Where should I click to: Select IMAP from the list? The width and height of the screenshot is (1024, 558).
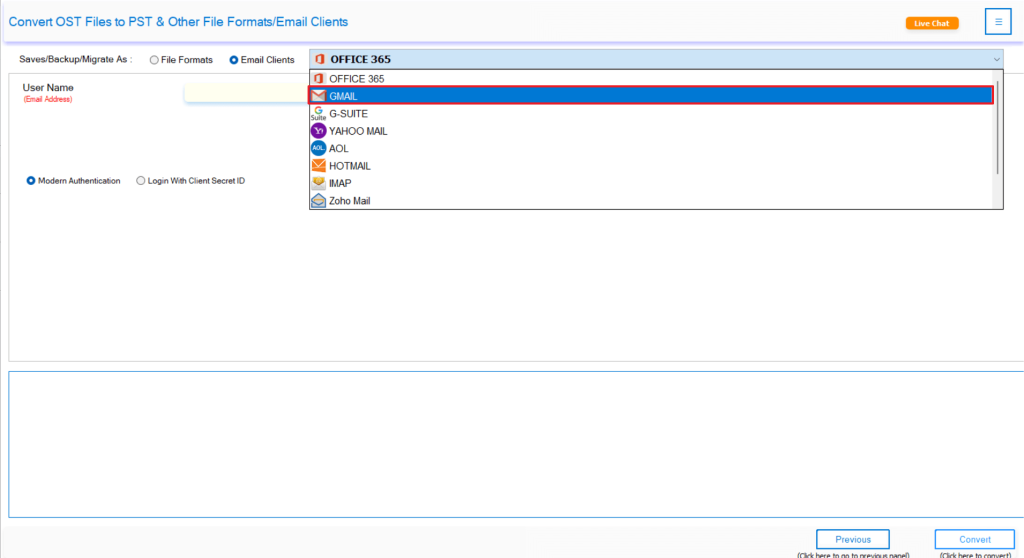pyautogui.click(x=651, y=183)
